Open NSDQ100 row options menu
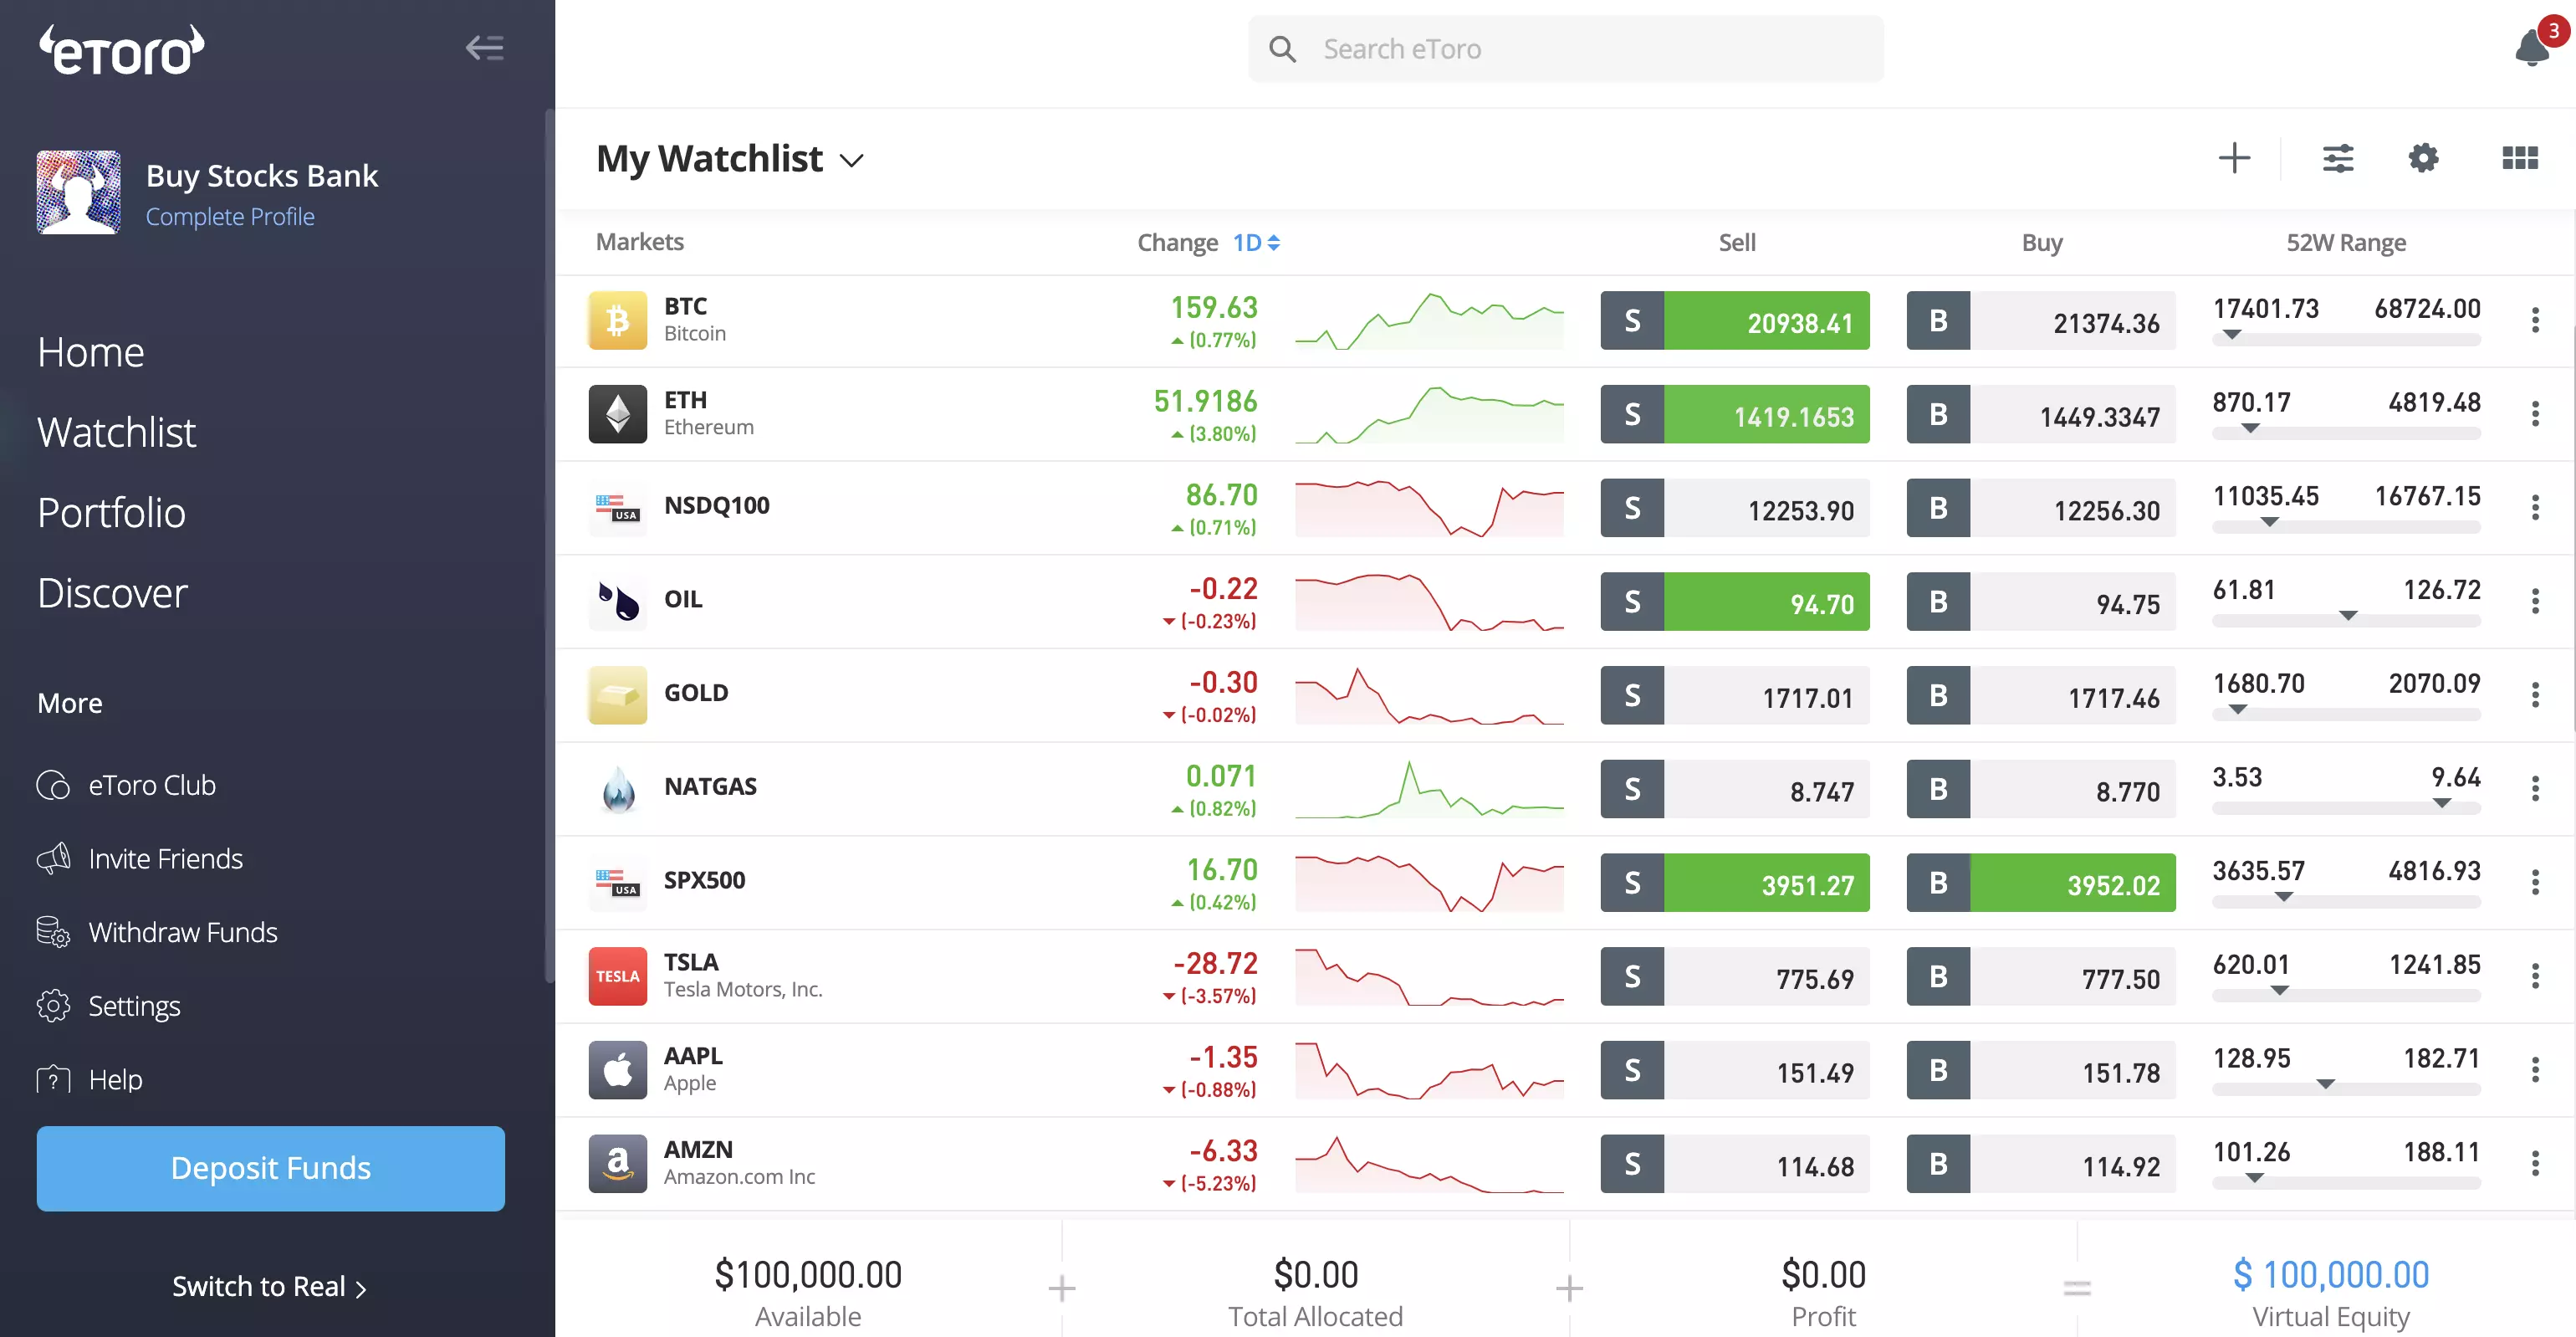The width and height of the screenshot is (2576, 1337). click(x=2535, y=508)
